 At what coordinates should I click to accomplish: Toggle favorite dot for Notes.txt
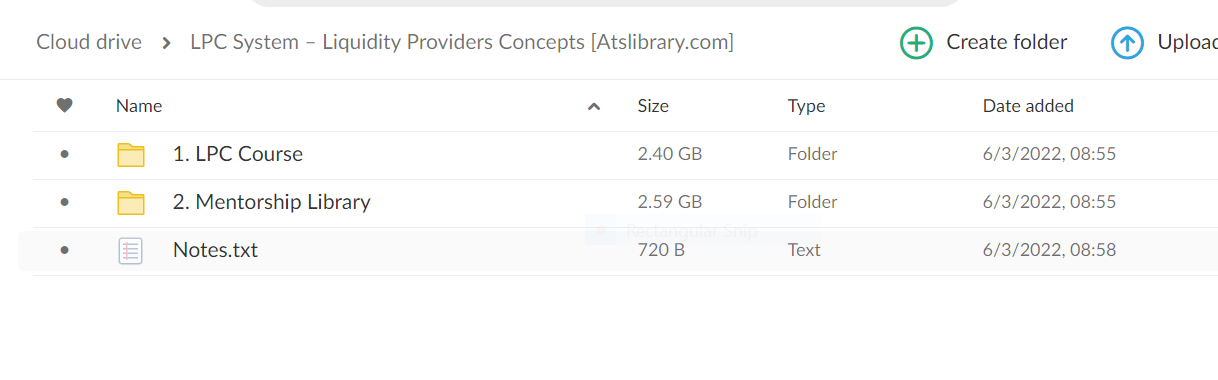[65, 250]
